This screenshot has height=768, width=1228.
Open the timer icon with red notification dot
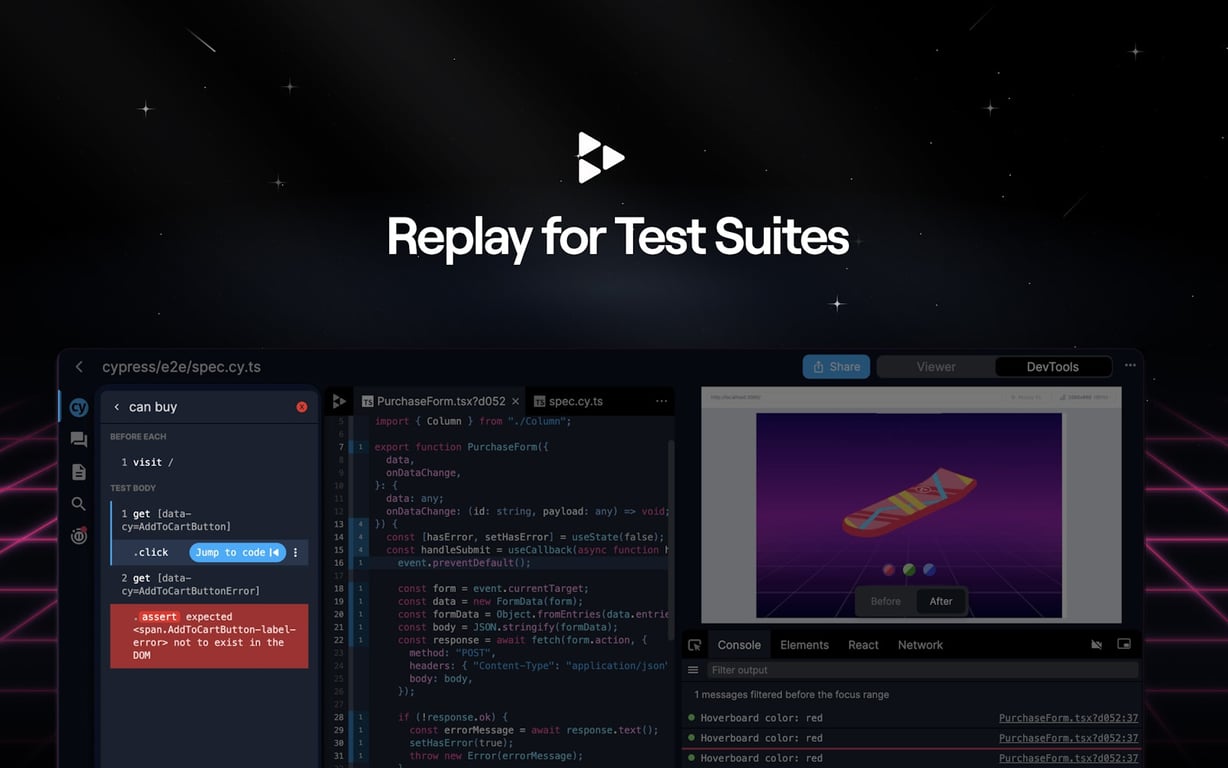click(x=78, y=536)
